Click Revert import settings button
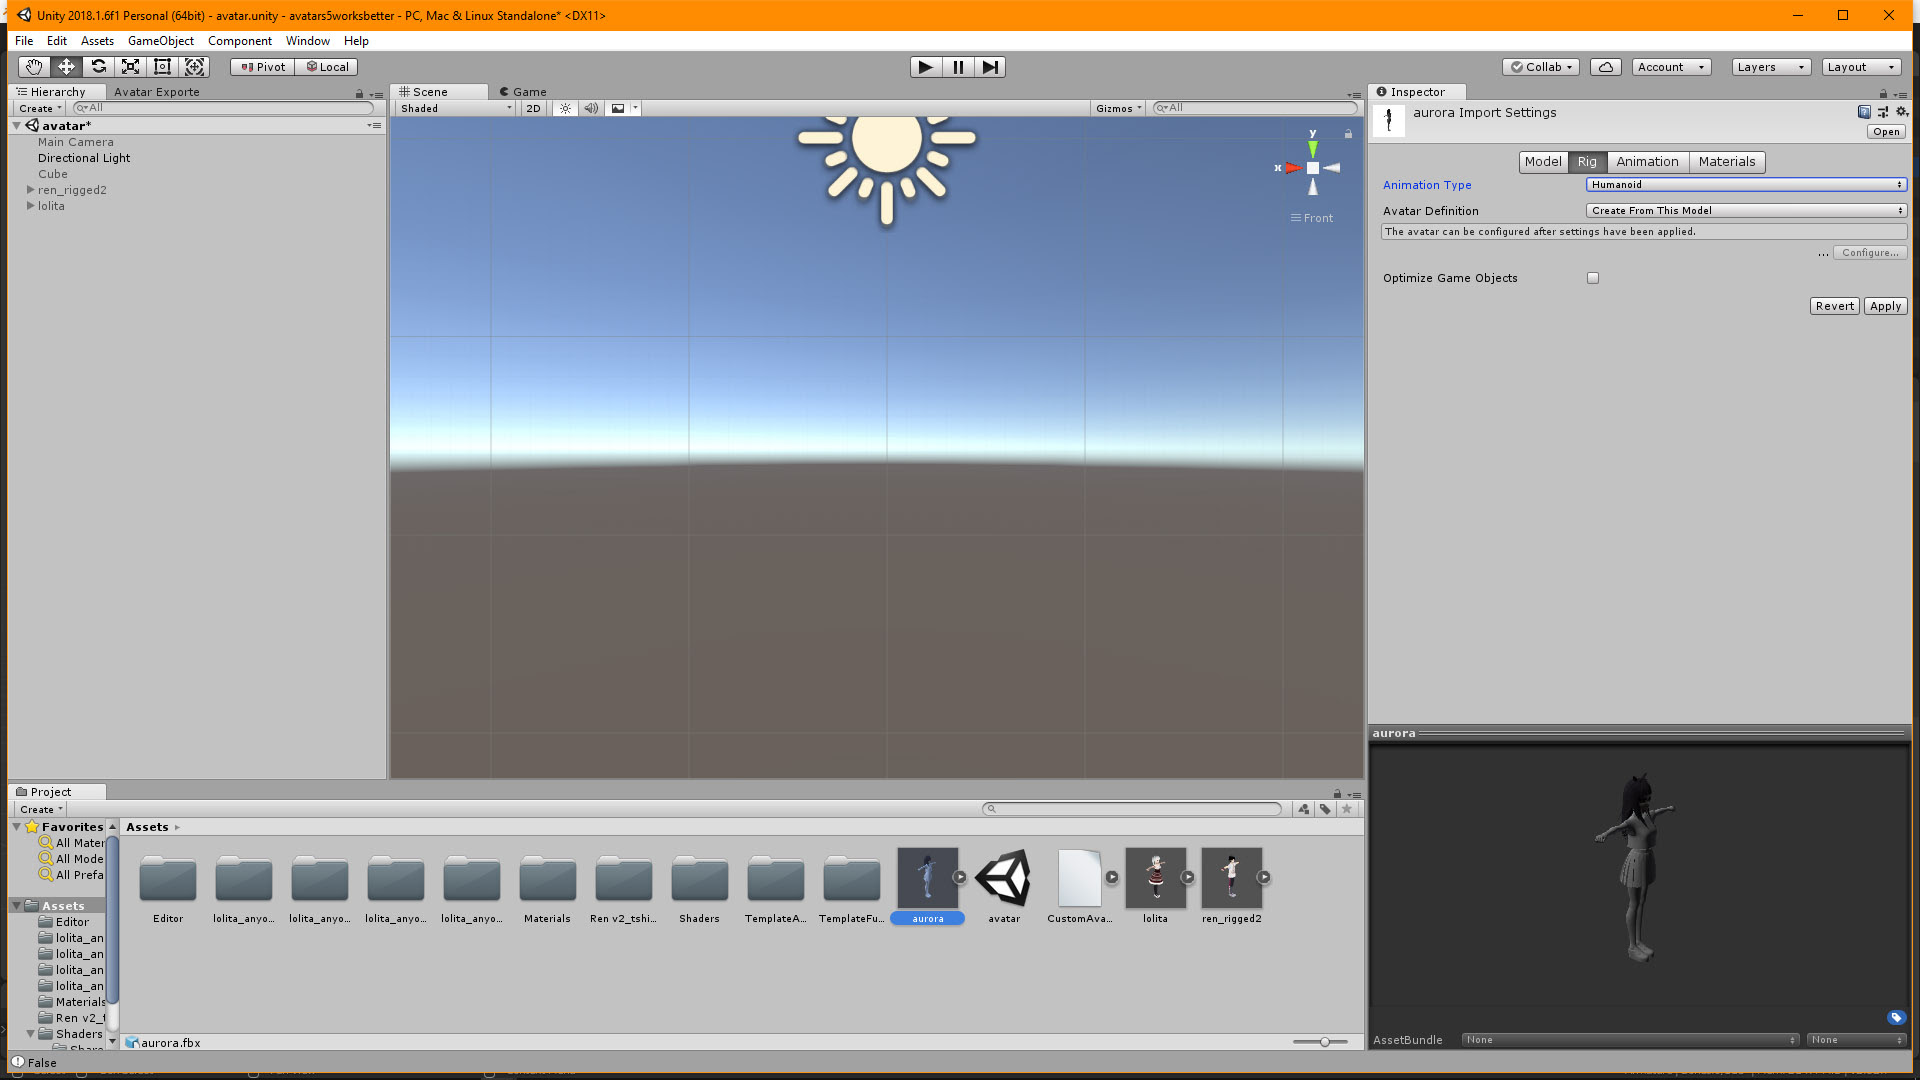Image resolution: width=1920 pixels, height=1080 pixels. tap(1835, 306)
